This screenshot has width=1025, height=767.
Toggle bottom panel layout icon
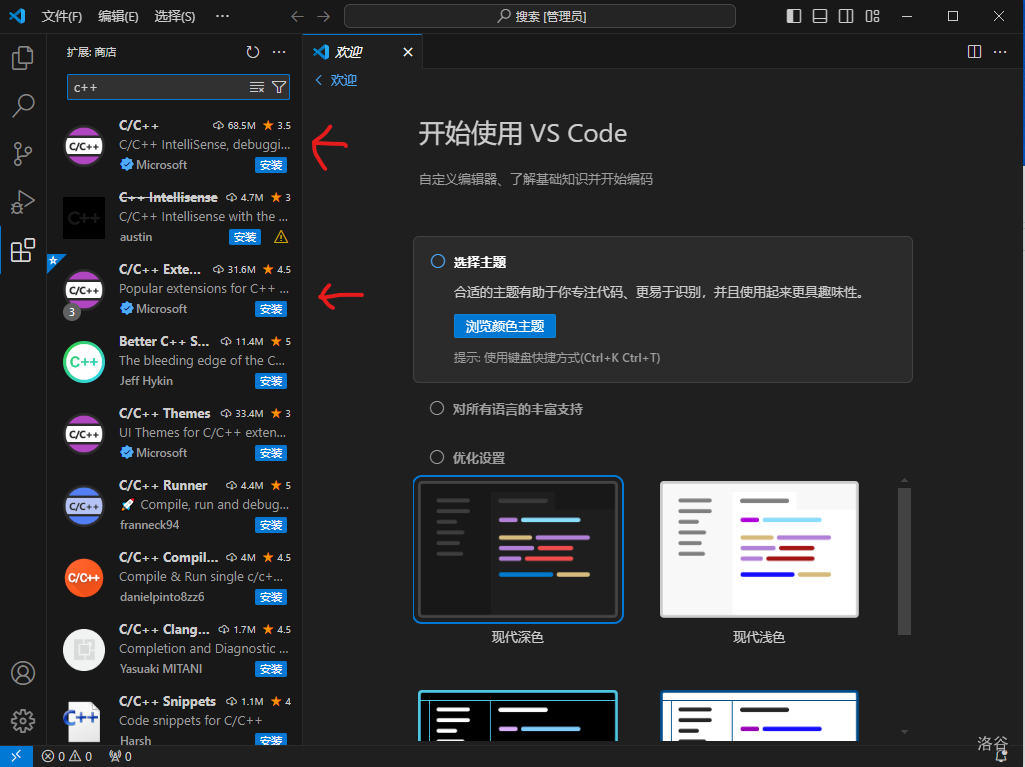[820, 16]
